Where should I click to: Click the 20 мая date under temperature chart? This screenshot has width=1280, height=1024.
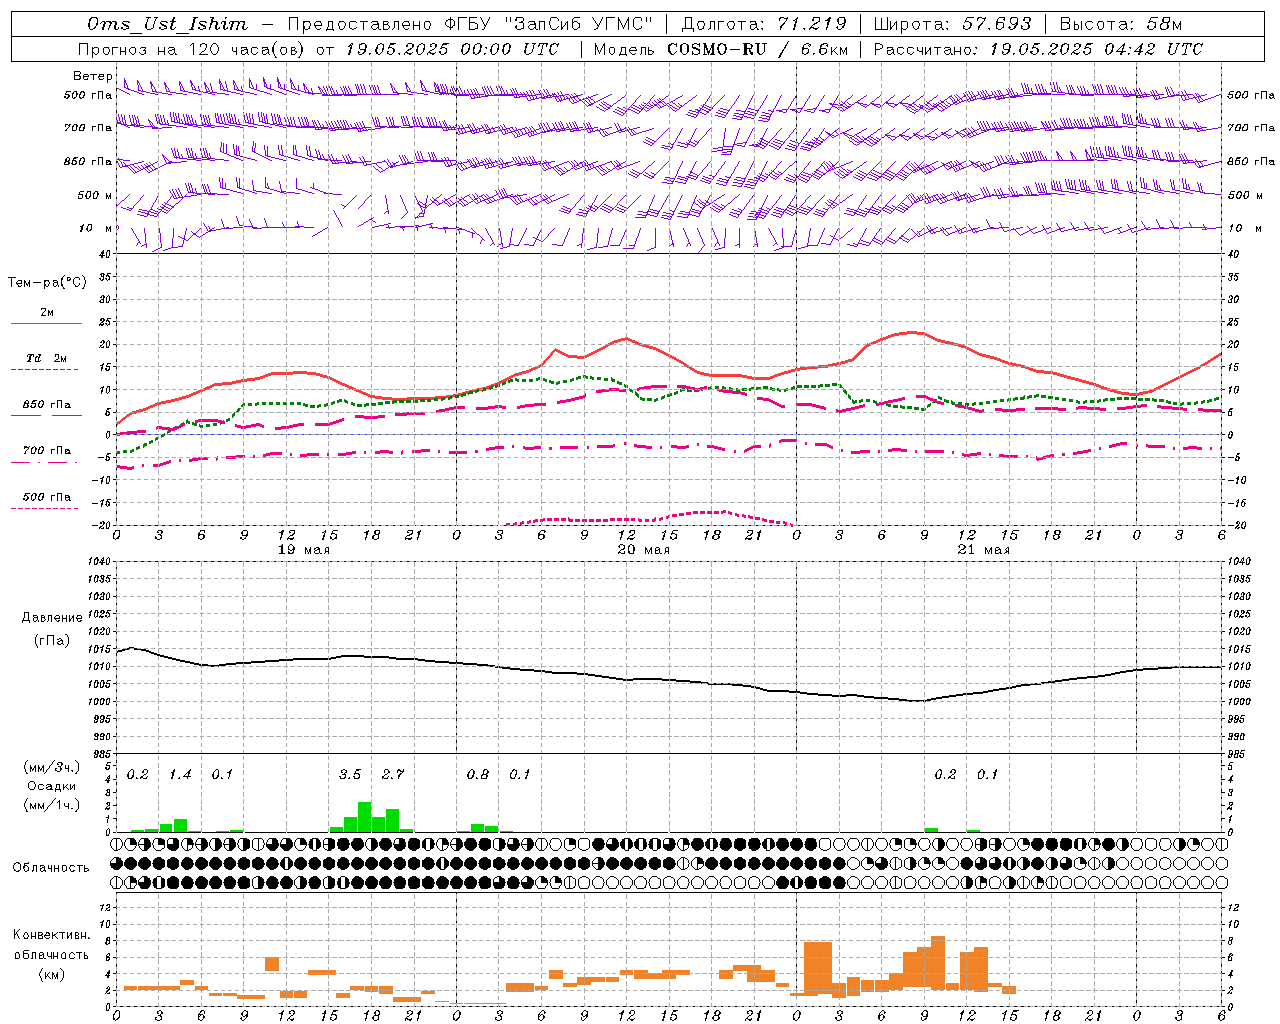(644, 550)
